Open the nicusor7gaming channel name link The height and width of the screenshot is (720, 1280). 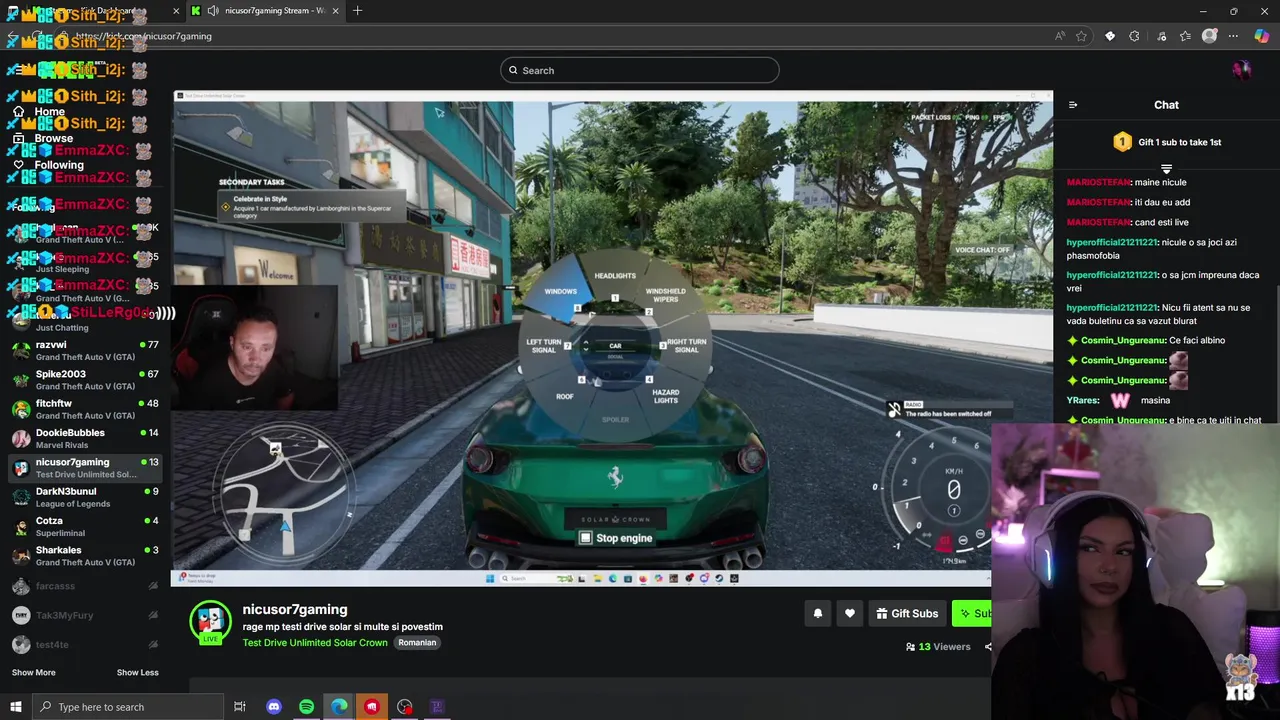(295, 609)
